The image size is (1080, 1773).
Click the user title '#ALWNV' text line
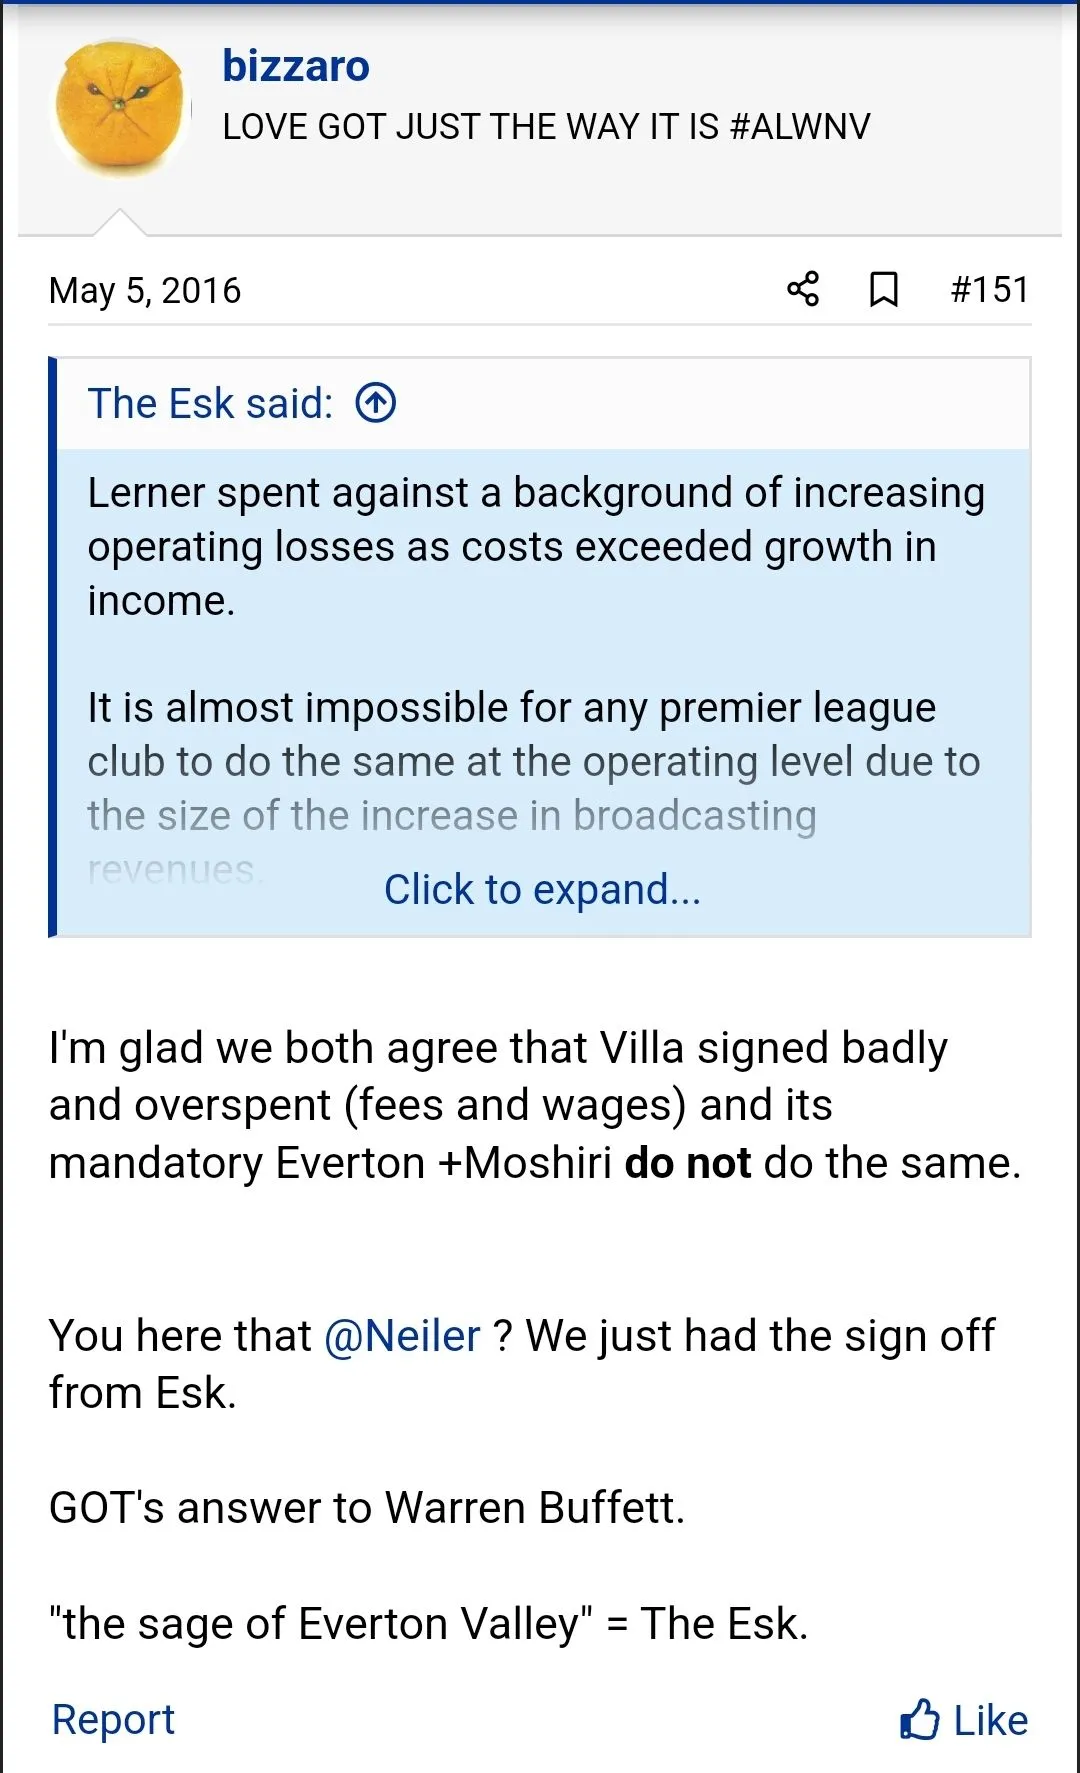tap(546, 127)
